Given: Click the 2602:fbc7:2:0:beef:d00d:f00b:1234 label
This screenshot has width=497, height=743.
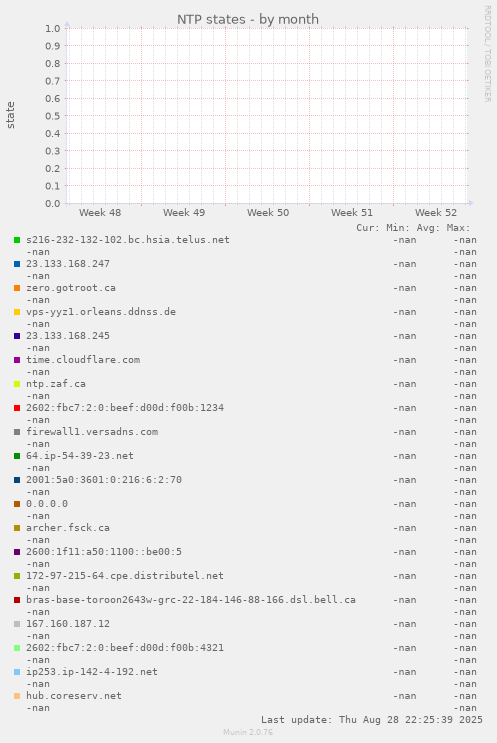Looking at the screenshot, I should (x=125, y=408).
